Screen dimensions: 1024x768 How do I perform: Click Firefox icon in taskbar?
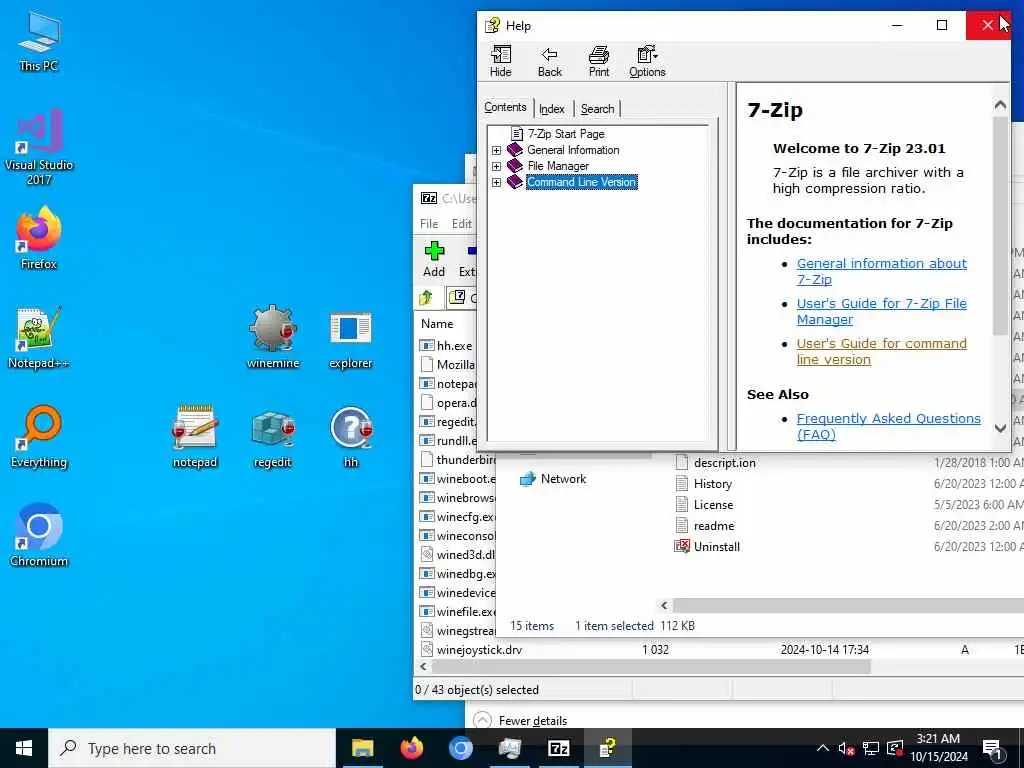(411, 748)
